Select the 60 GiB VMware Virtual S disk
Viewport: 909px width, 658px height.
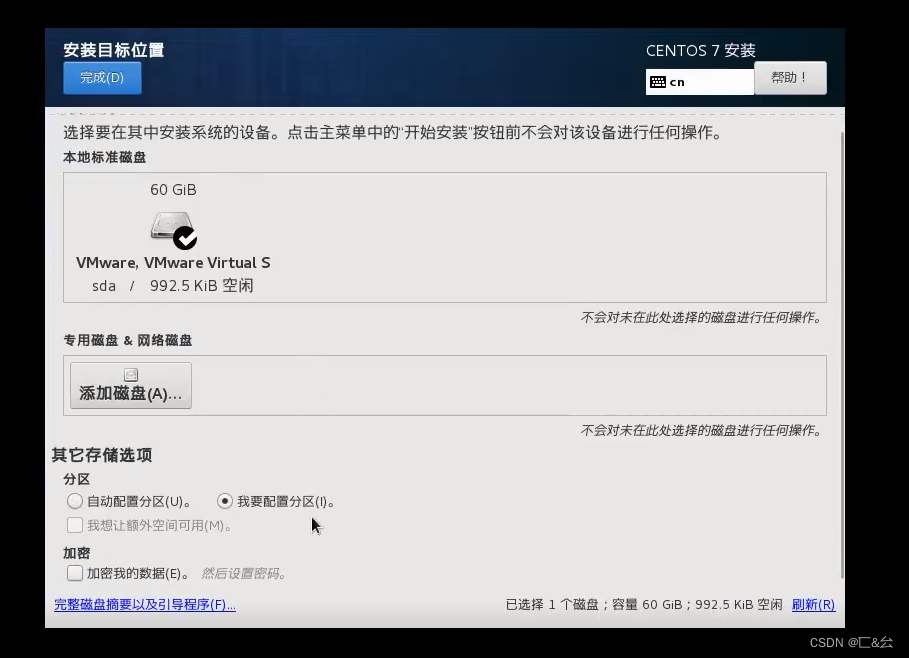coord(173,237)
